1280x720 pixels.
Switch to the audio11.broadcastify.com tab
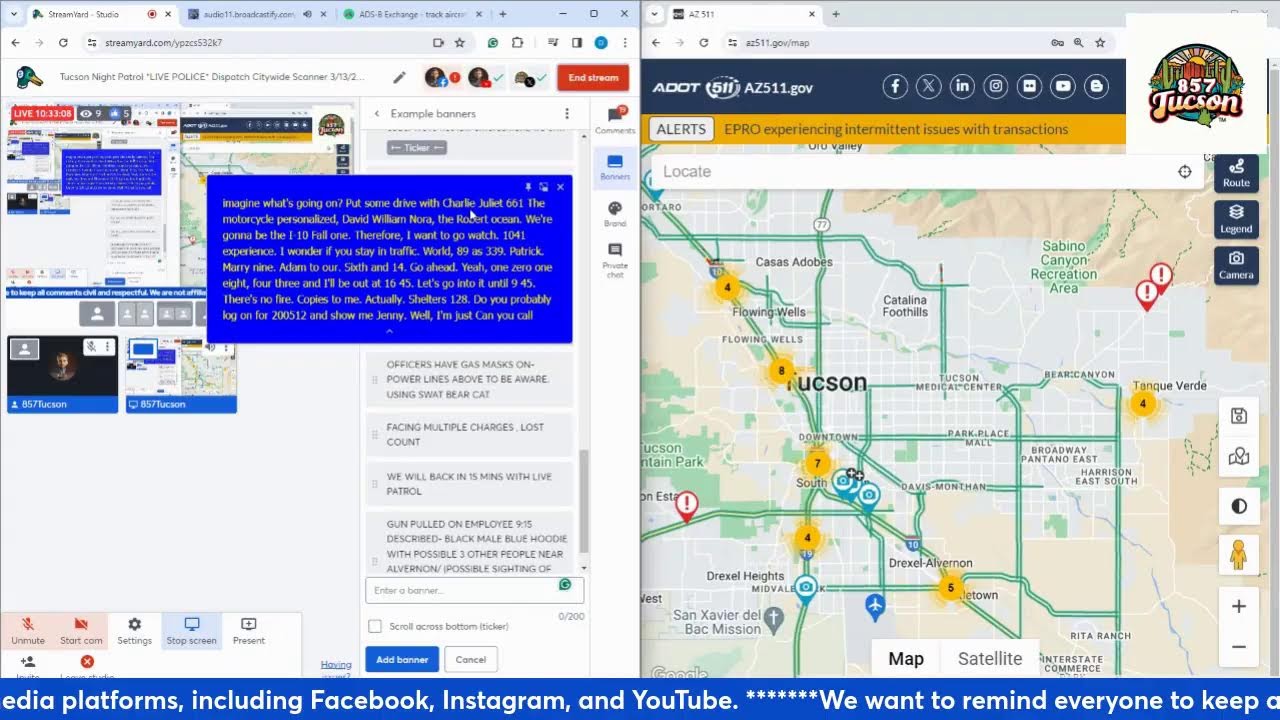(255, 14)
